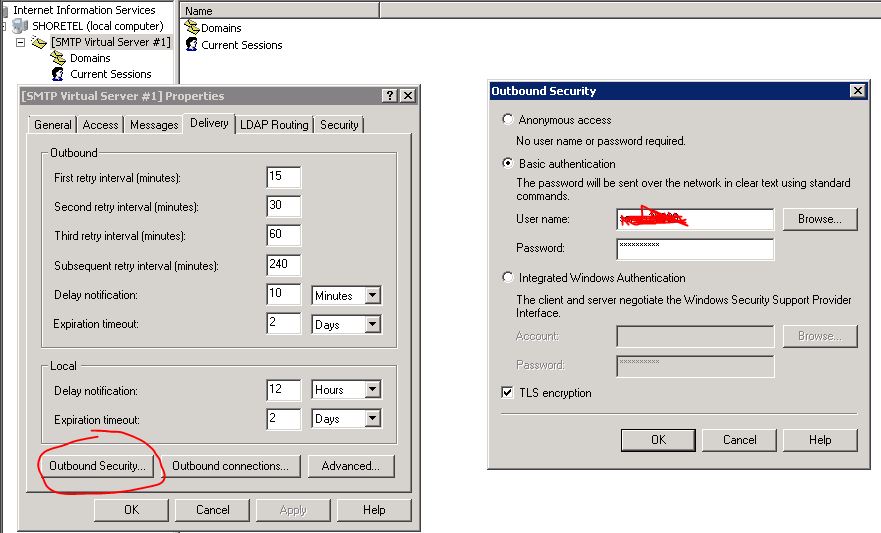
Task: Open the Local Delay notification Hours dropdown
Action: click(372, 390)
